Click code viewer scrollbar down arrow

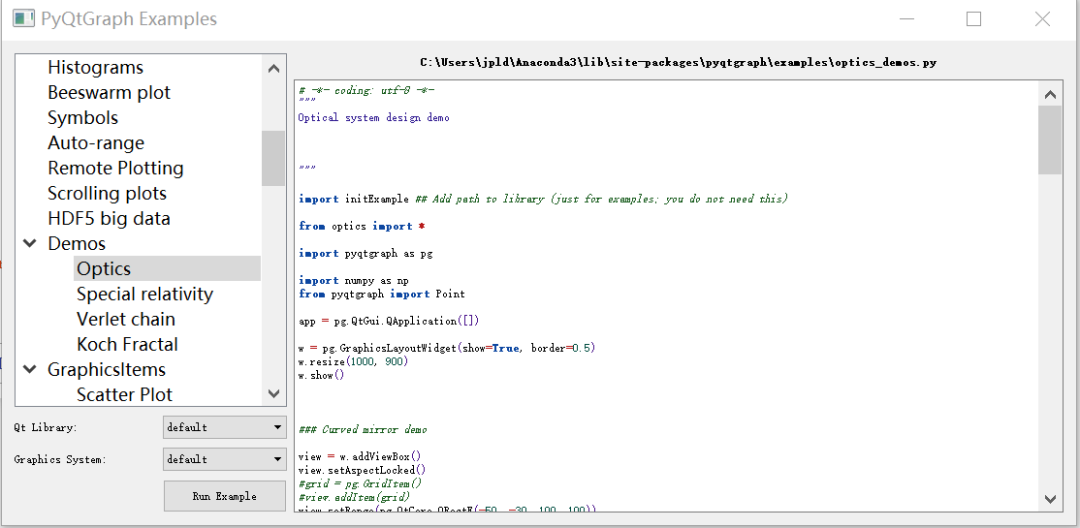pyautogui.click(x=1050, y=498)
